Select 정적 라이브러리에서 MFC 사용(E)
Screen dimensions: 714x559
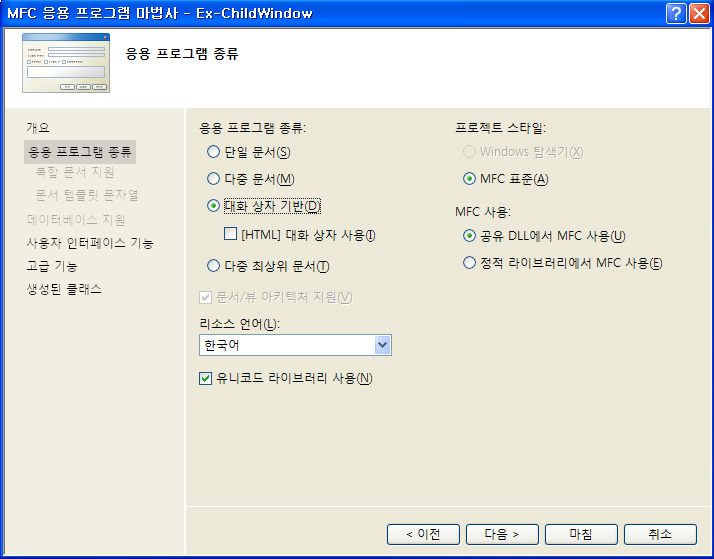469,263
